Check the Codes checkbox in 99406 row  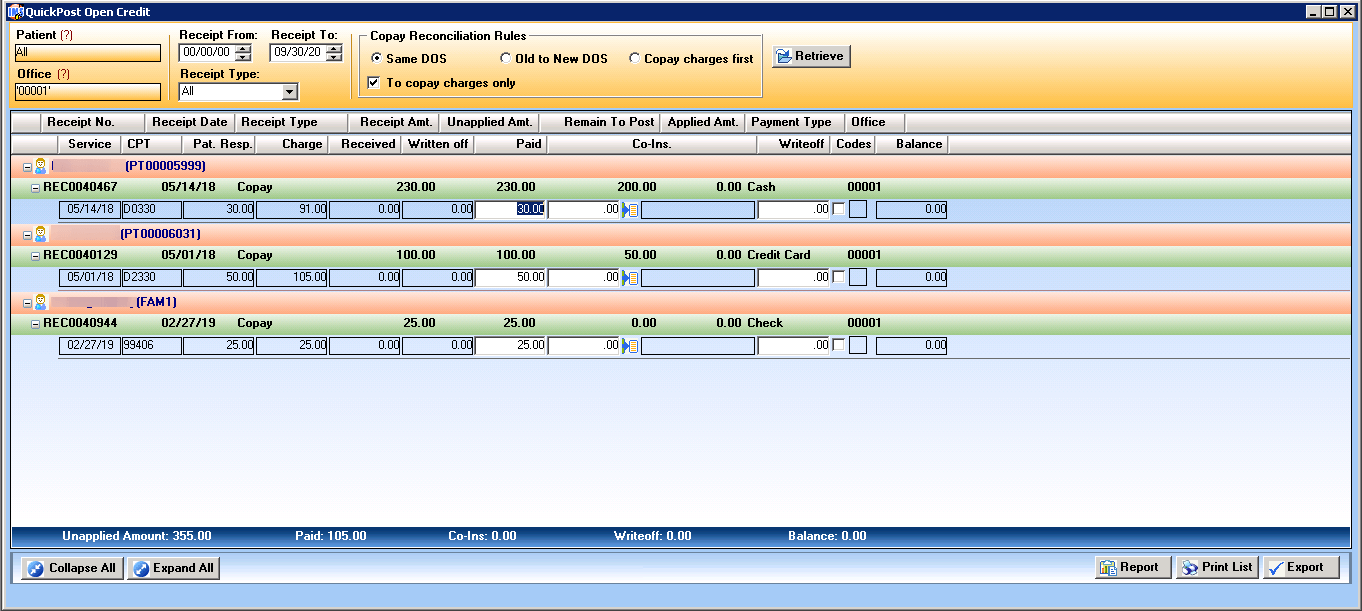pyautogui.click(x=838, y=345)
